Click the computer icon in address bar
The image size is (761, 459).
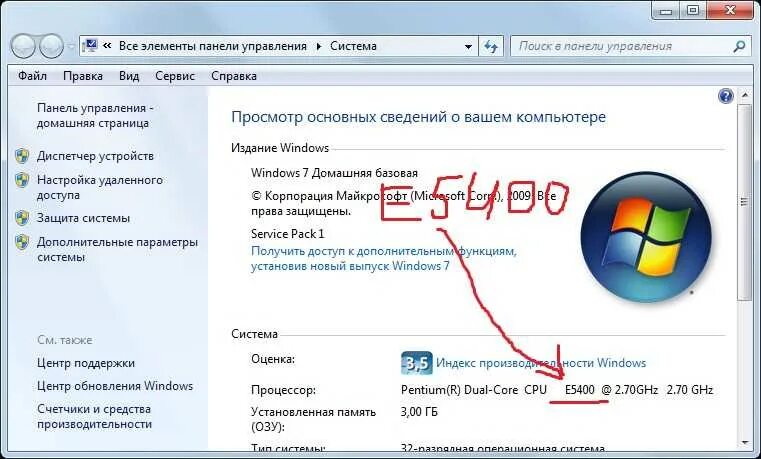click(90, 46)
